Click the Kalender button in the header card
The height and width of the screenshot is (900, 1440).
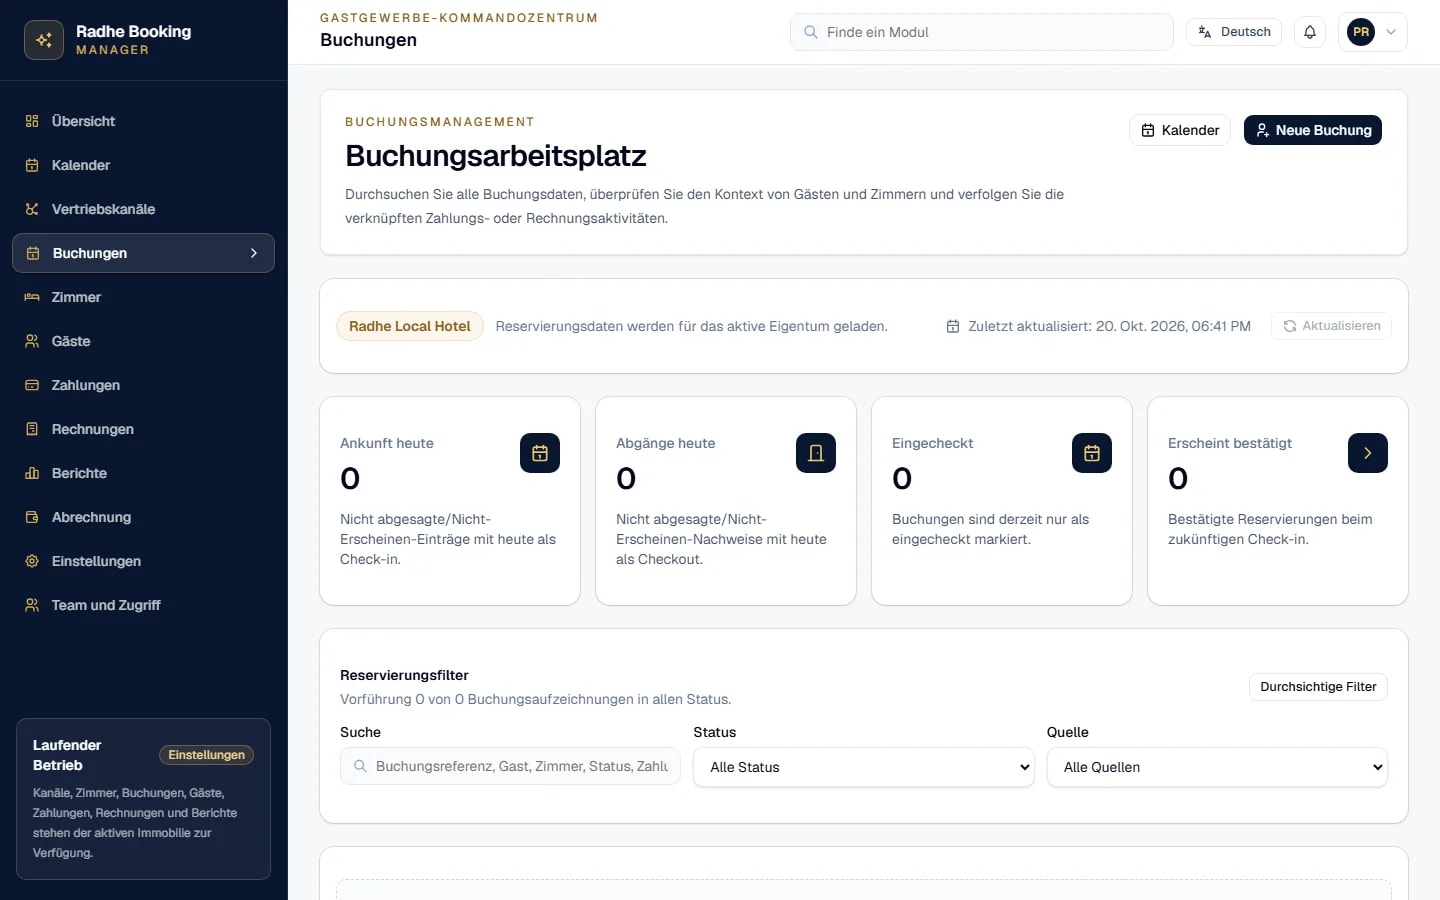[x=1180, y=130]
